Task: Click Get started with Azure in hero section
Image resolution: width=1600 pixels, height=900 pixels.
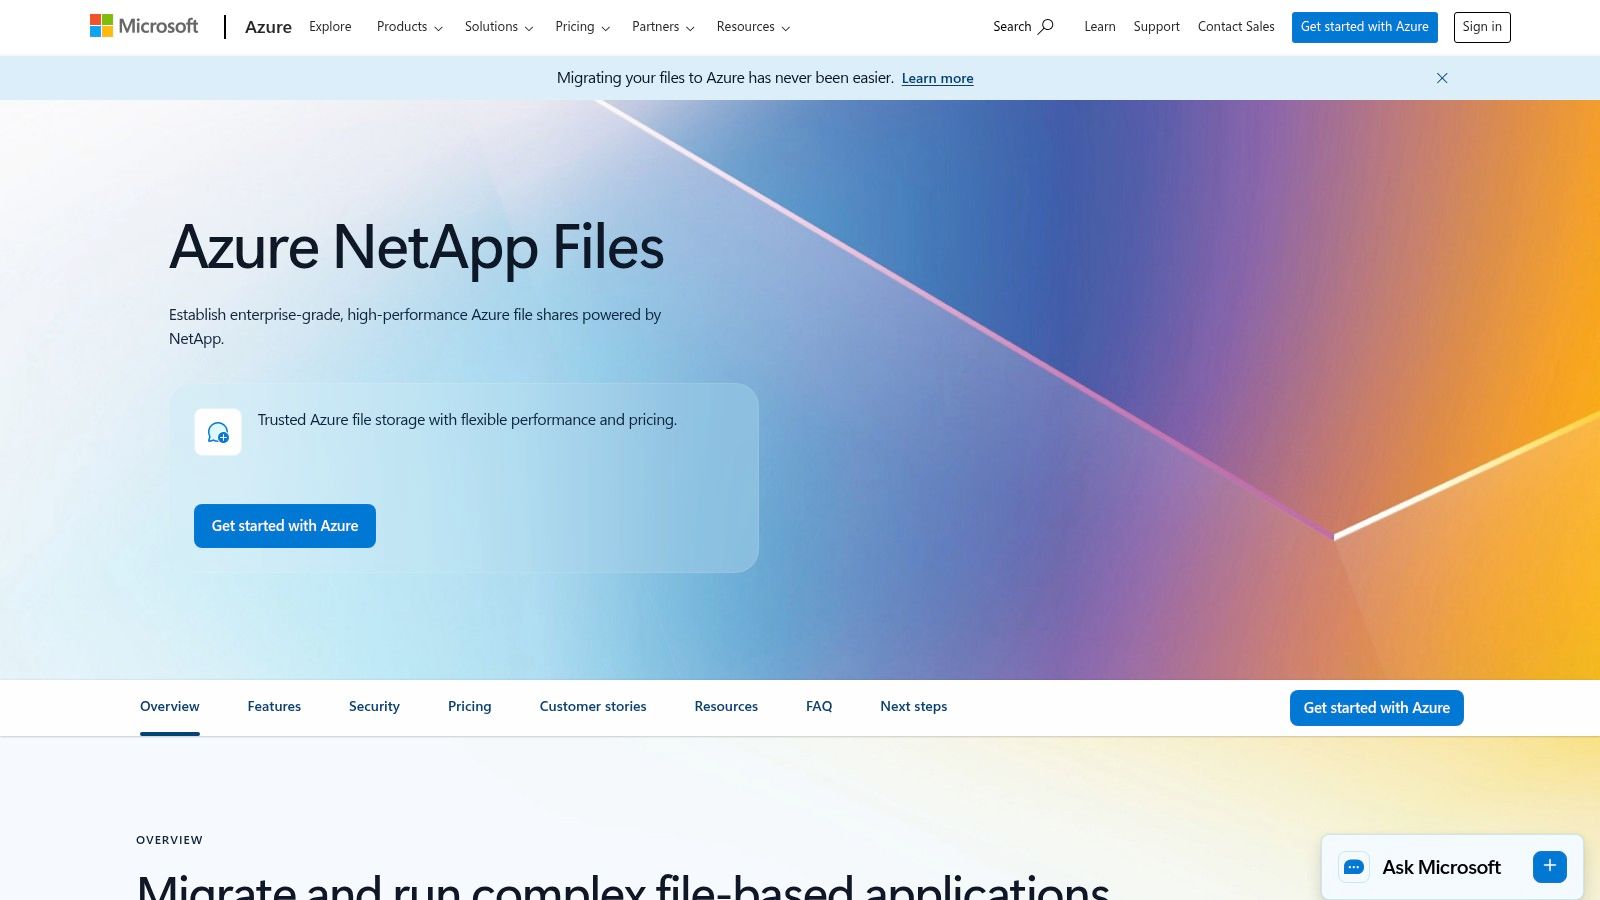Action: [x=284, y=525]
